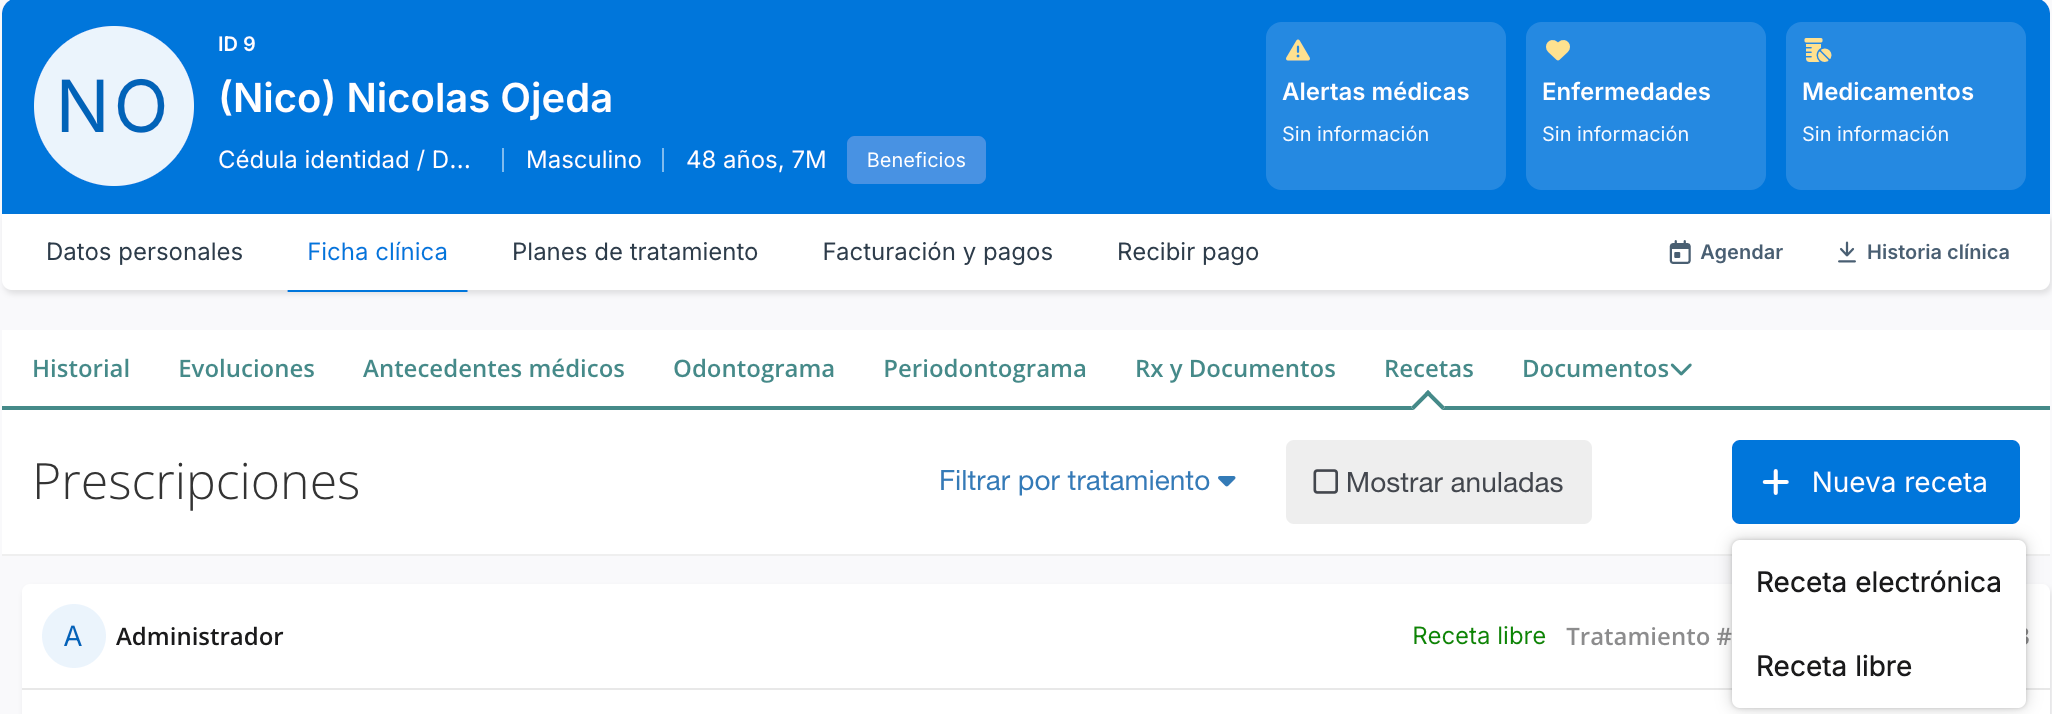Click the Beneficios button
Image resolution: width=2052 pixels, height=714 pixels.
click(x=916, y=160)
